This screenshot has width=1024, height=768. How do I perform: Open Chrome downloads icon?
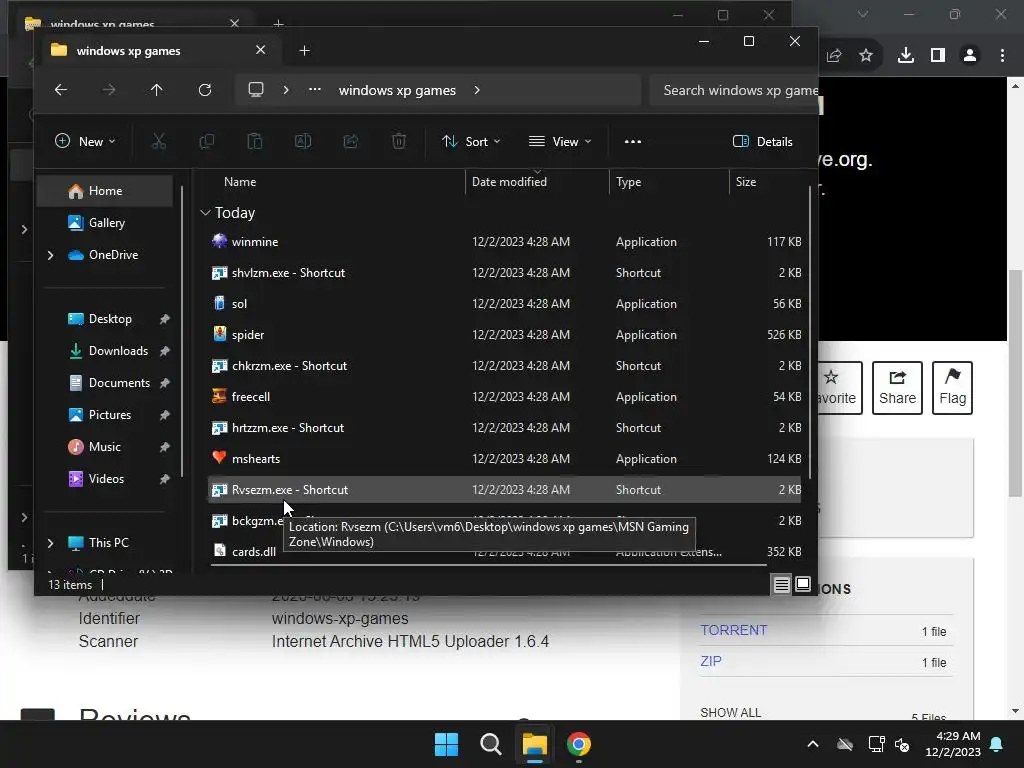click(905, 56)
